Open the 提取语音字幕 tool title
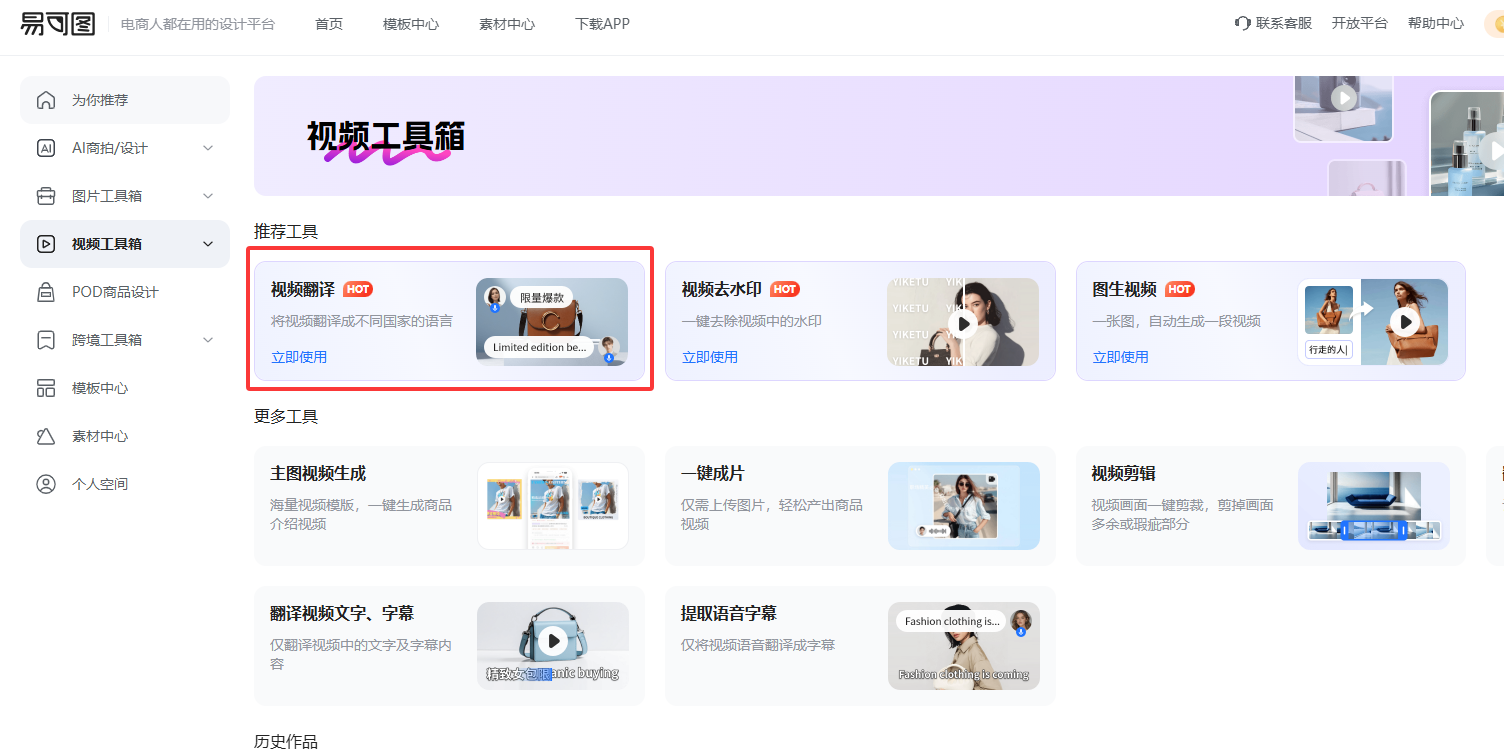Viewport: 1504px width, 749px height. pos(729,613)
